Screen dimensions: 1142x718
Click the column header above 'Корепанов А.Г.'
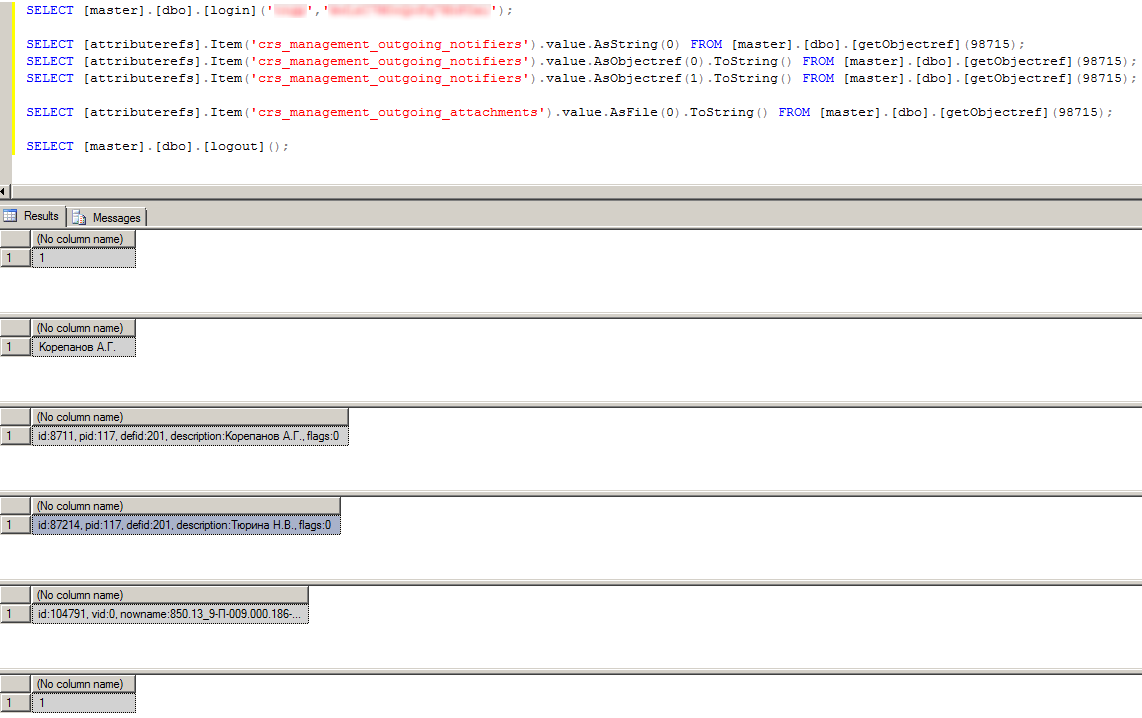pos(83,328)
